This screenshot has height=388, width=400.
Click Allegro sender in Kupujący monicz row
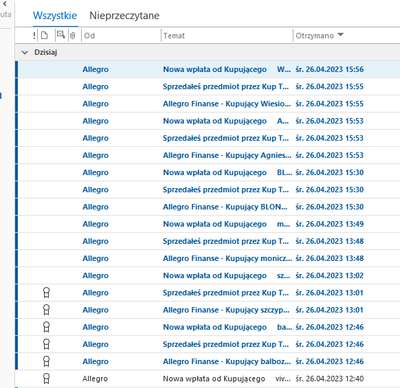(96, 258)
